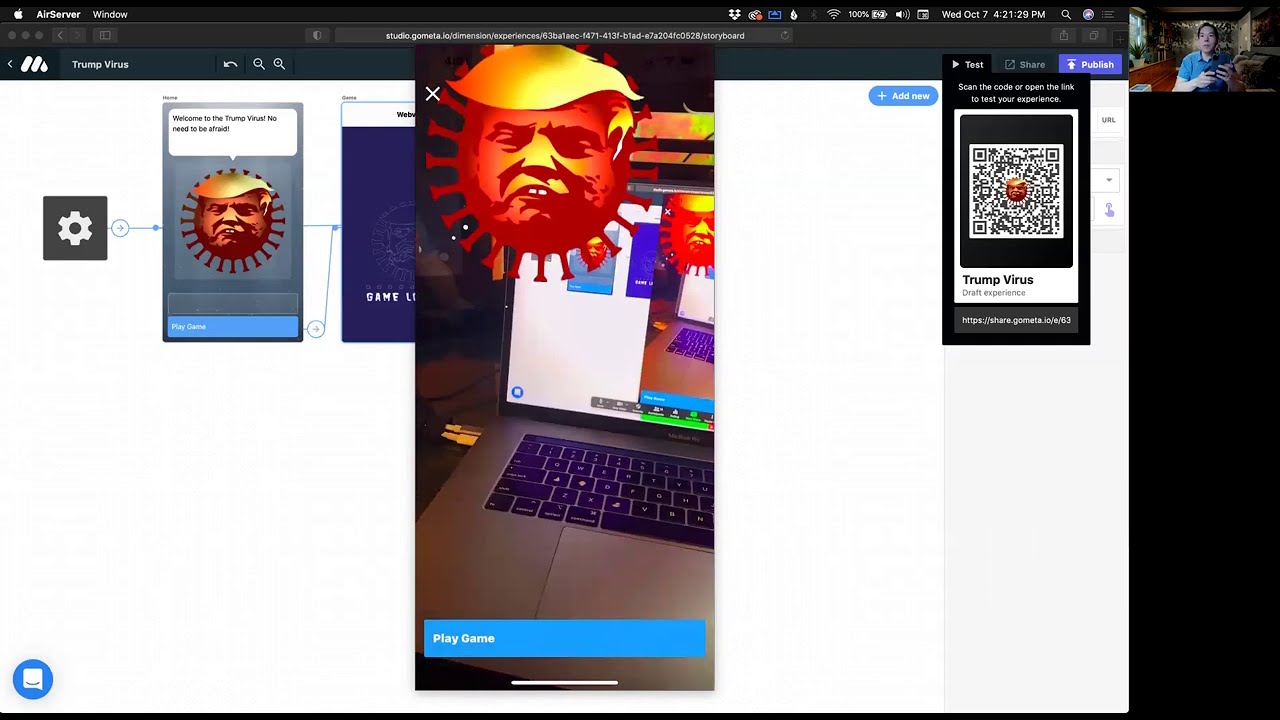Screen dimensions: 1280x720
Task: Open the Apple menu
Action: 17,14
